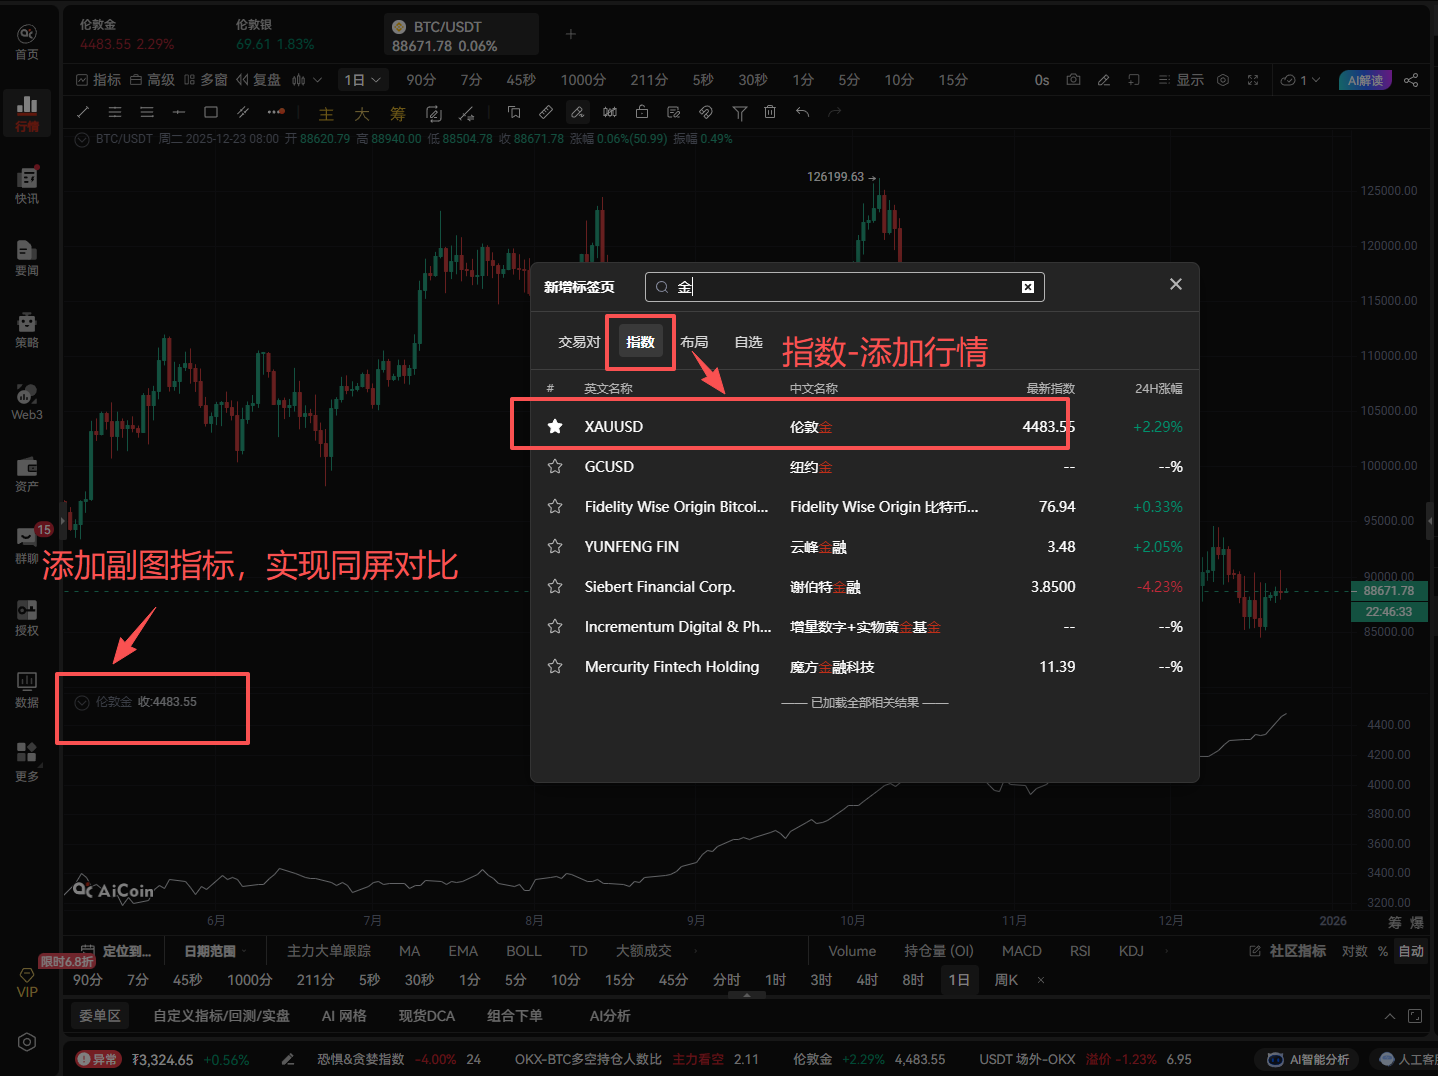Toggle favorite star for GCUSD
The height and width of the screenshot is (1076, 1438).
tap(555, 467)
